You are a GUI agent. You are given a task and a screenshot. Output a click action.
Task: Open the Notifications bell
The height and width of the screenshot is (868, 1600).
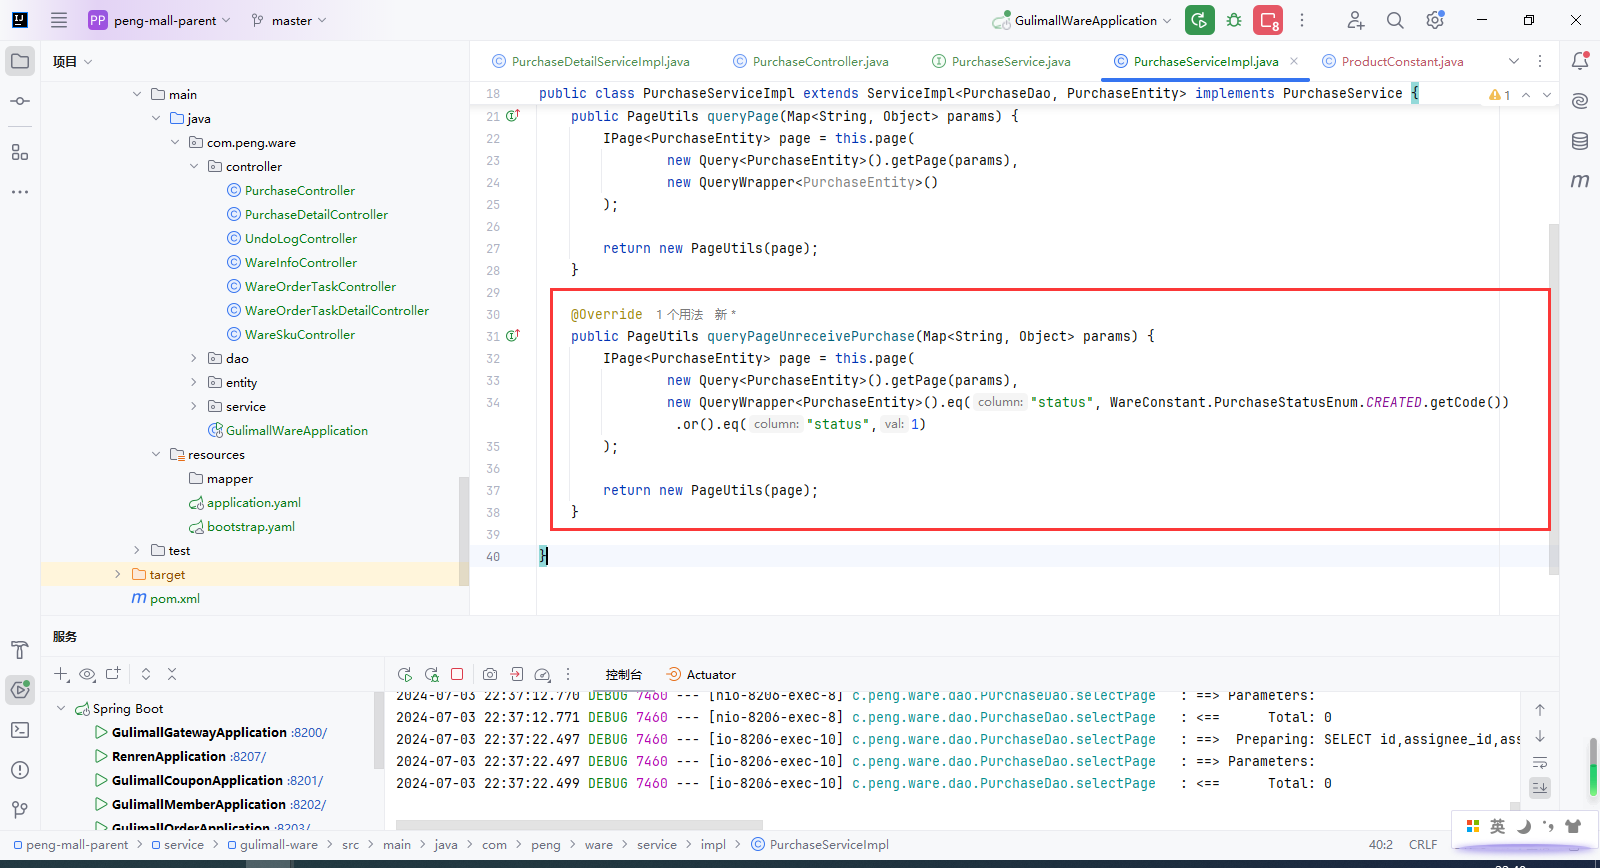[1580, 61]
